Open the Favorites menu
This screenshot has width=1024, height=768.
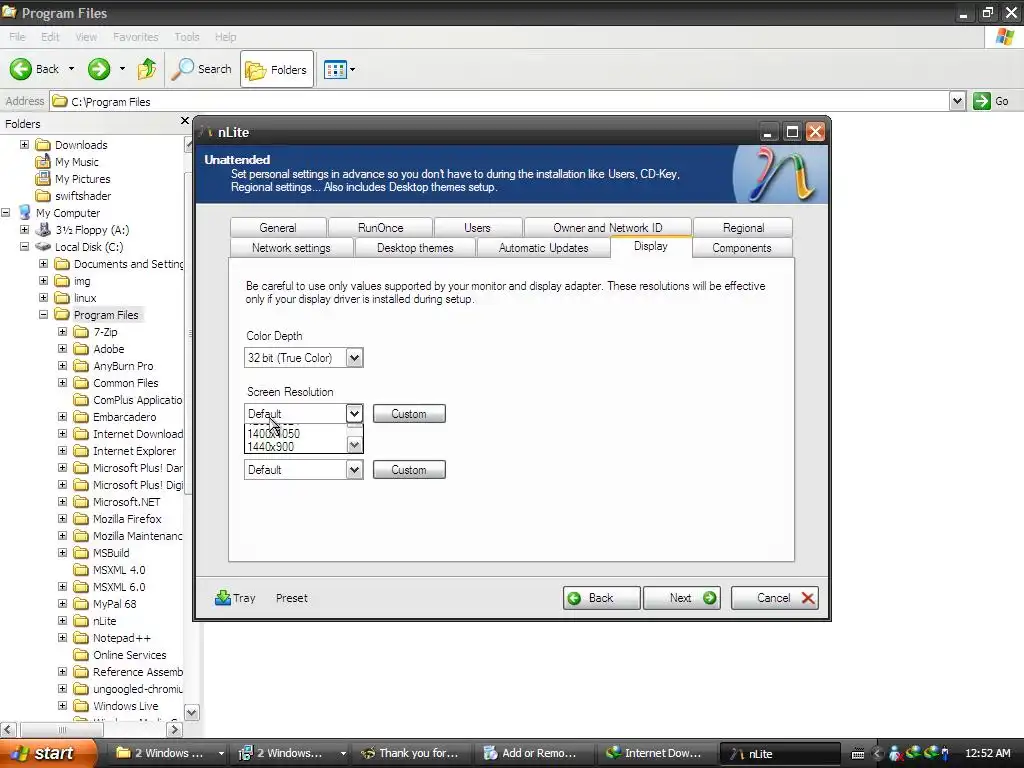coord(135,37)
